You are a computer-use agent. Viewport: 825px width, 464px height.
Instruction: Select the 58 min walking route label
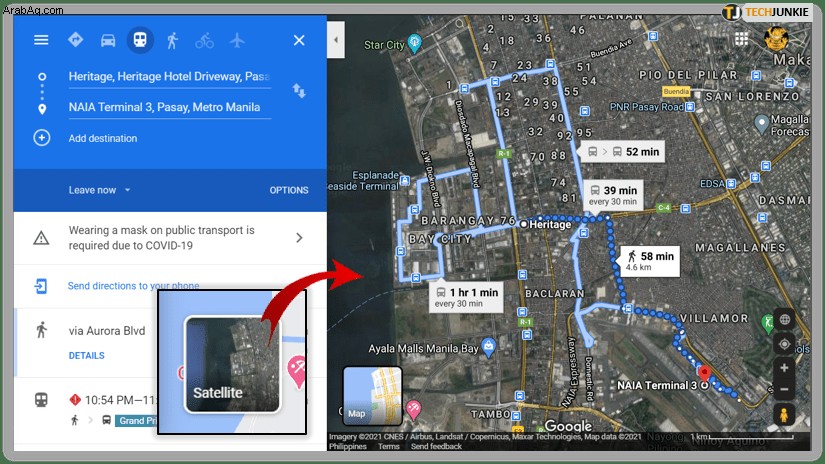coord(650,261)
